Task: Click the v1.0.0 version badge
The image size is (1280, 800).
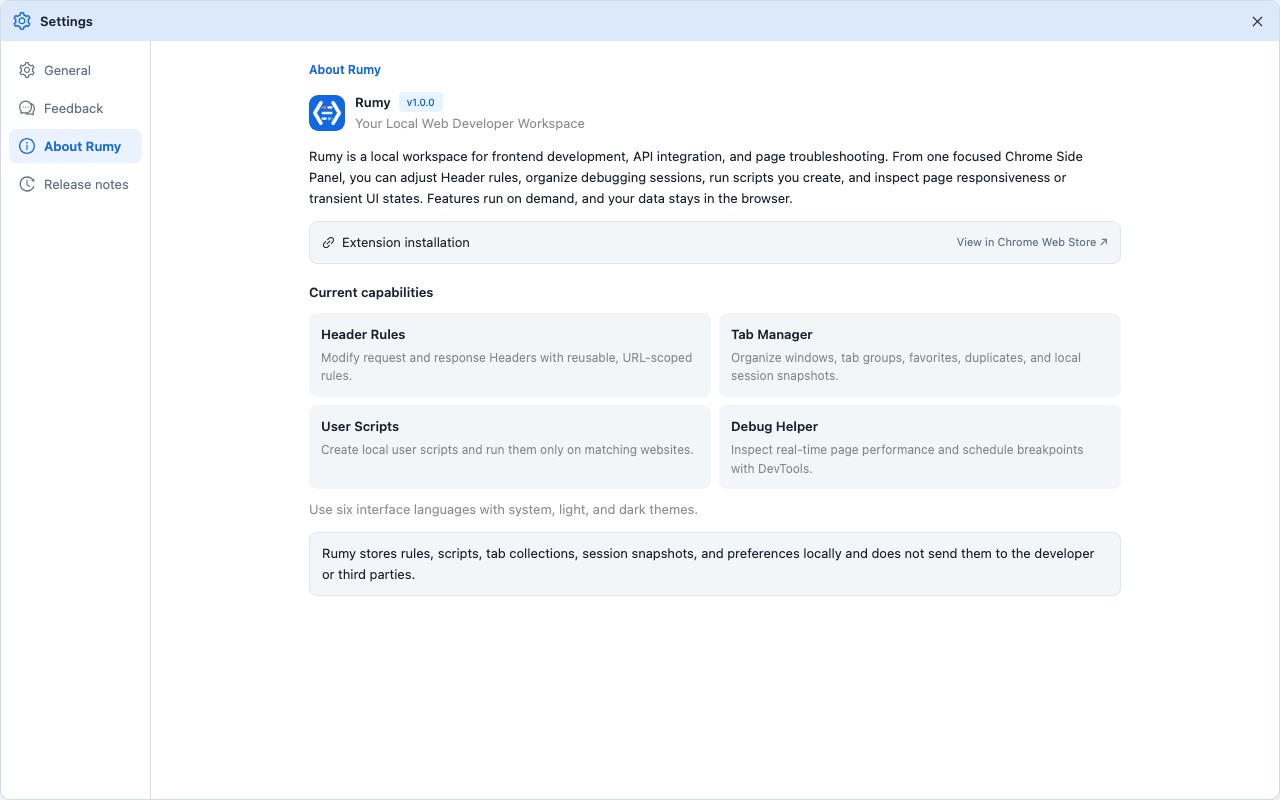Action: click(x=421, y=102)
